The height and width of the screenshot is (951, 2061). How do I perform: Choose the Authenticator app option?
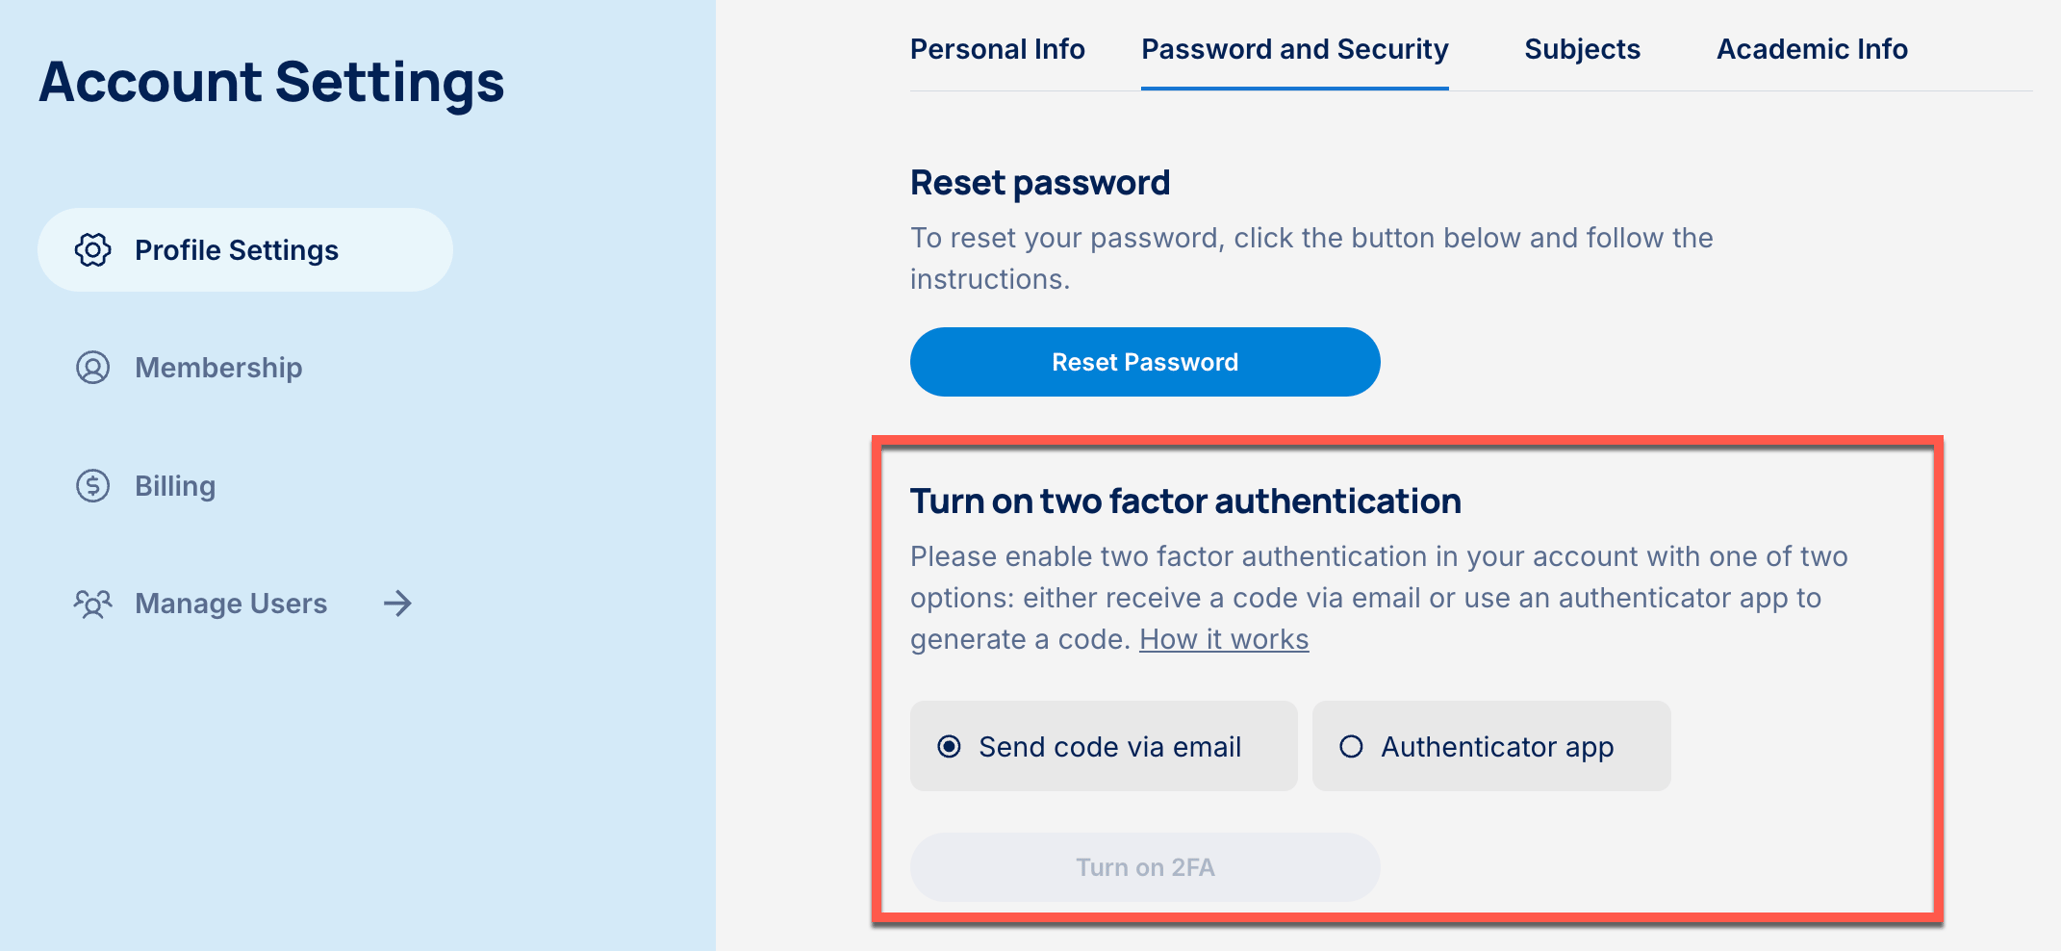1490,746
